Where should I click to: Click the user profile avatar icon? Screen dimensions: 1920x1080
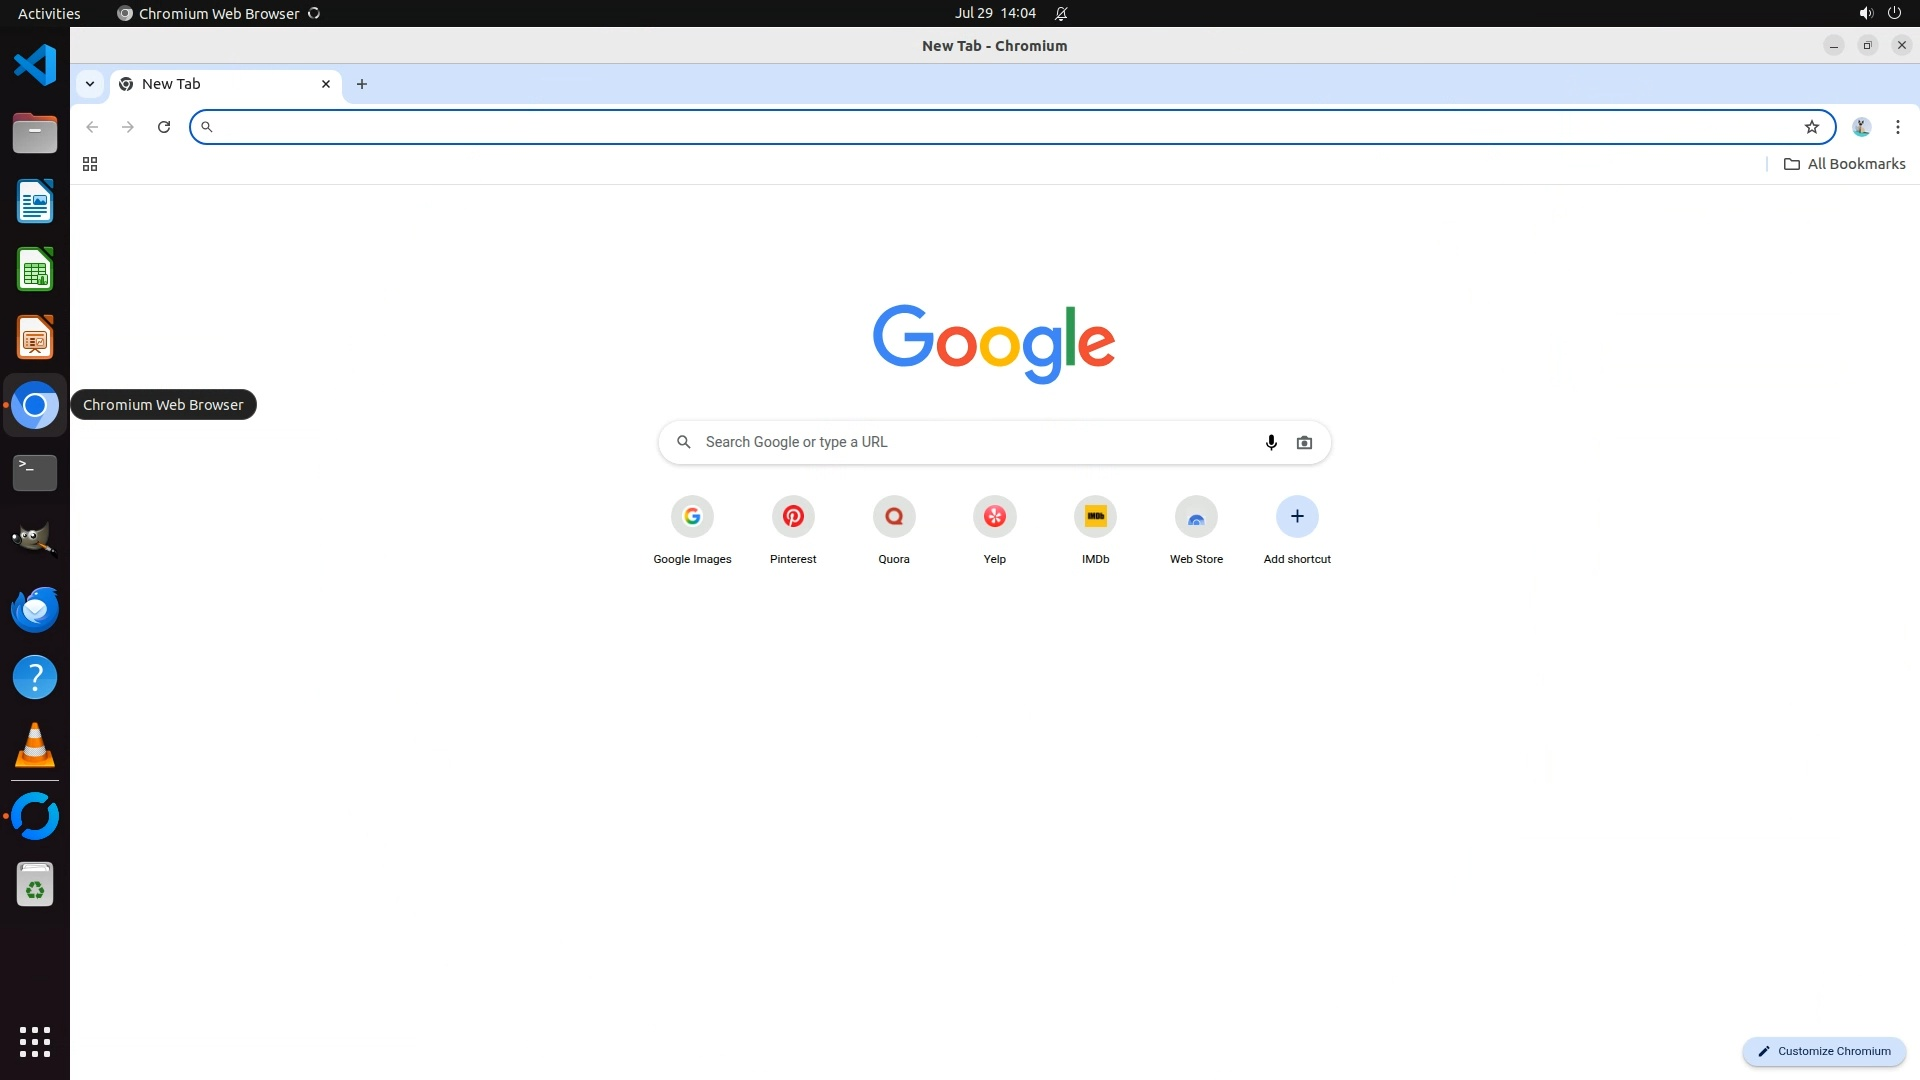(1861, 127)
